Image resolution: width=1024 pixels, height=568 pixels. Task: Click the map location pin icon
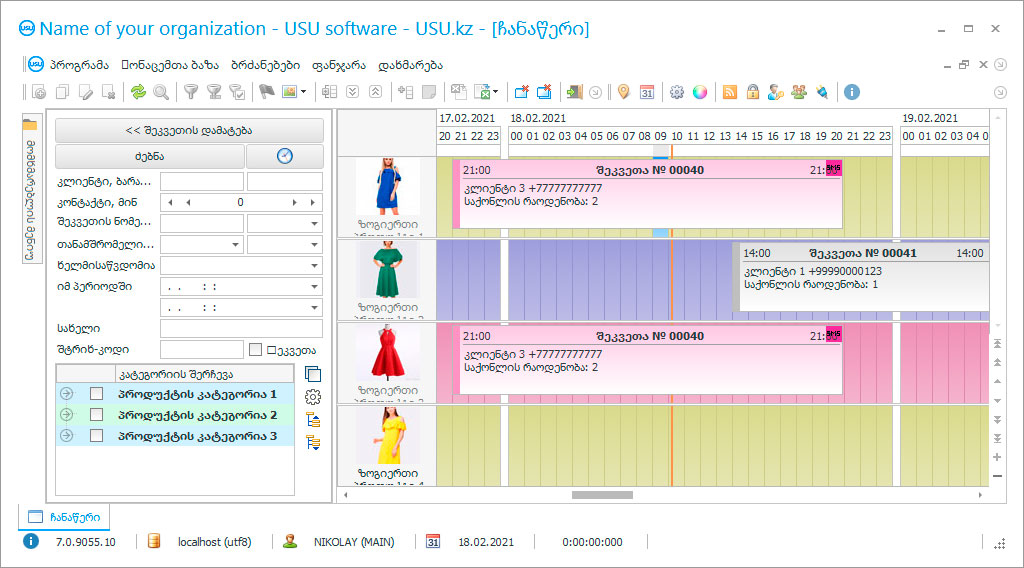point(624,92)
